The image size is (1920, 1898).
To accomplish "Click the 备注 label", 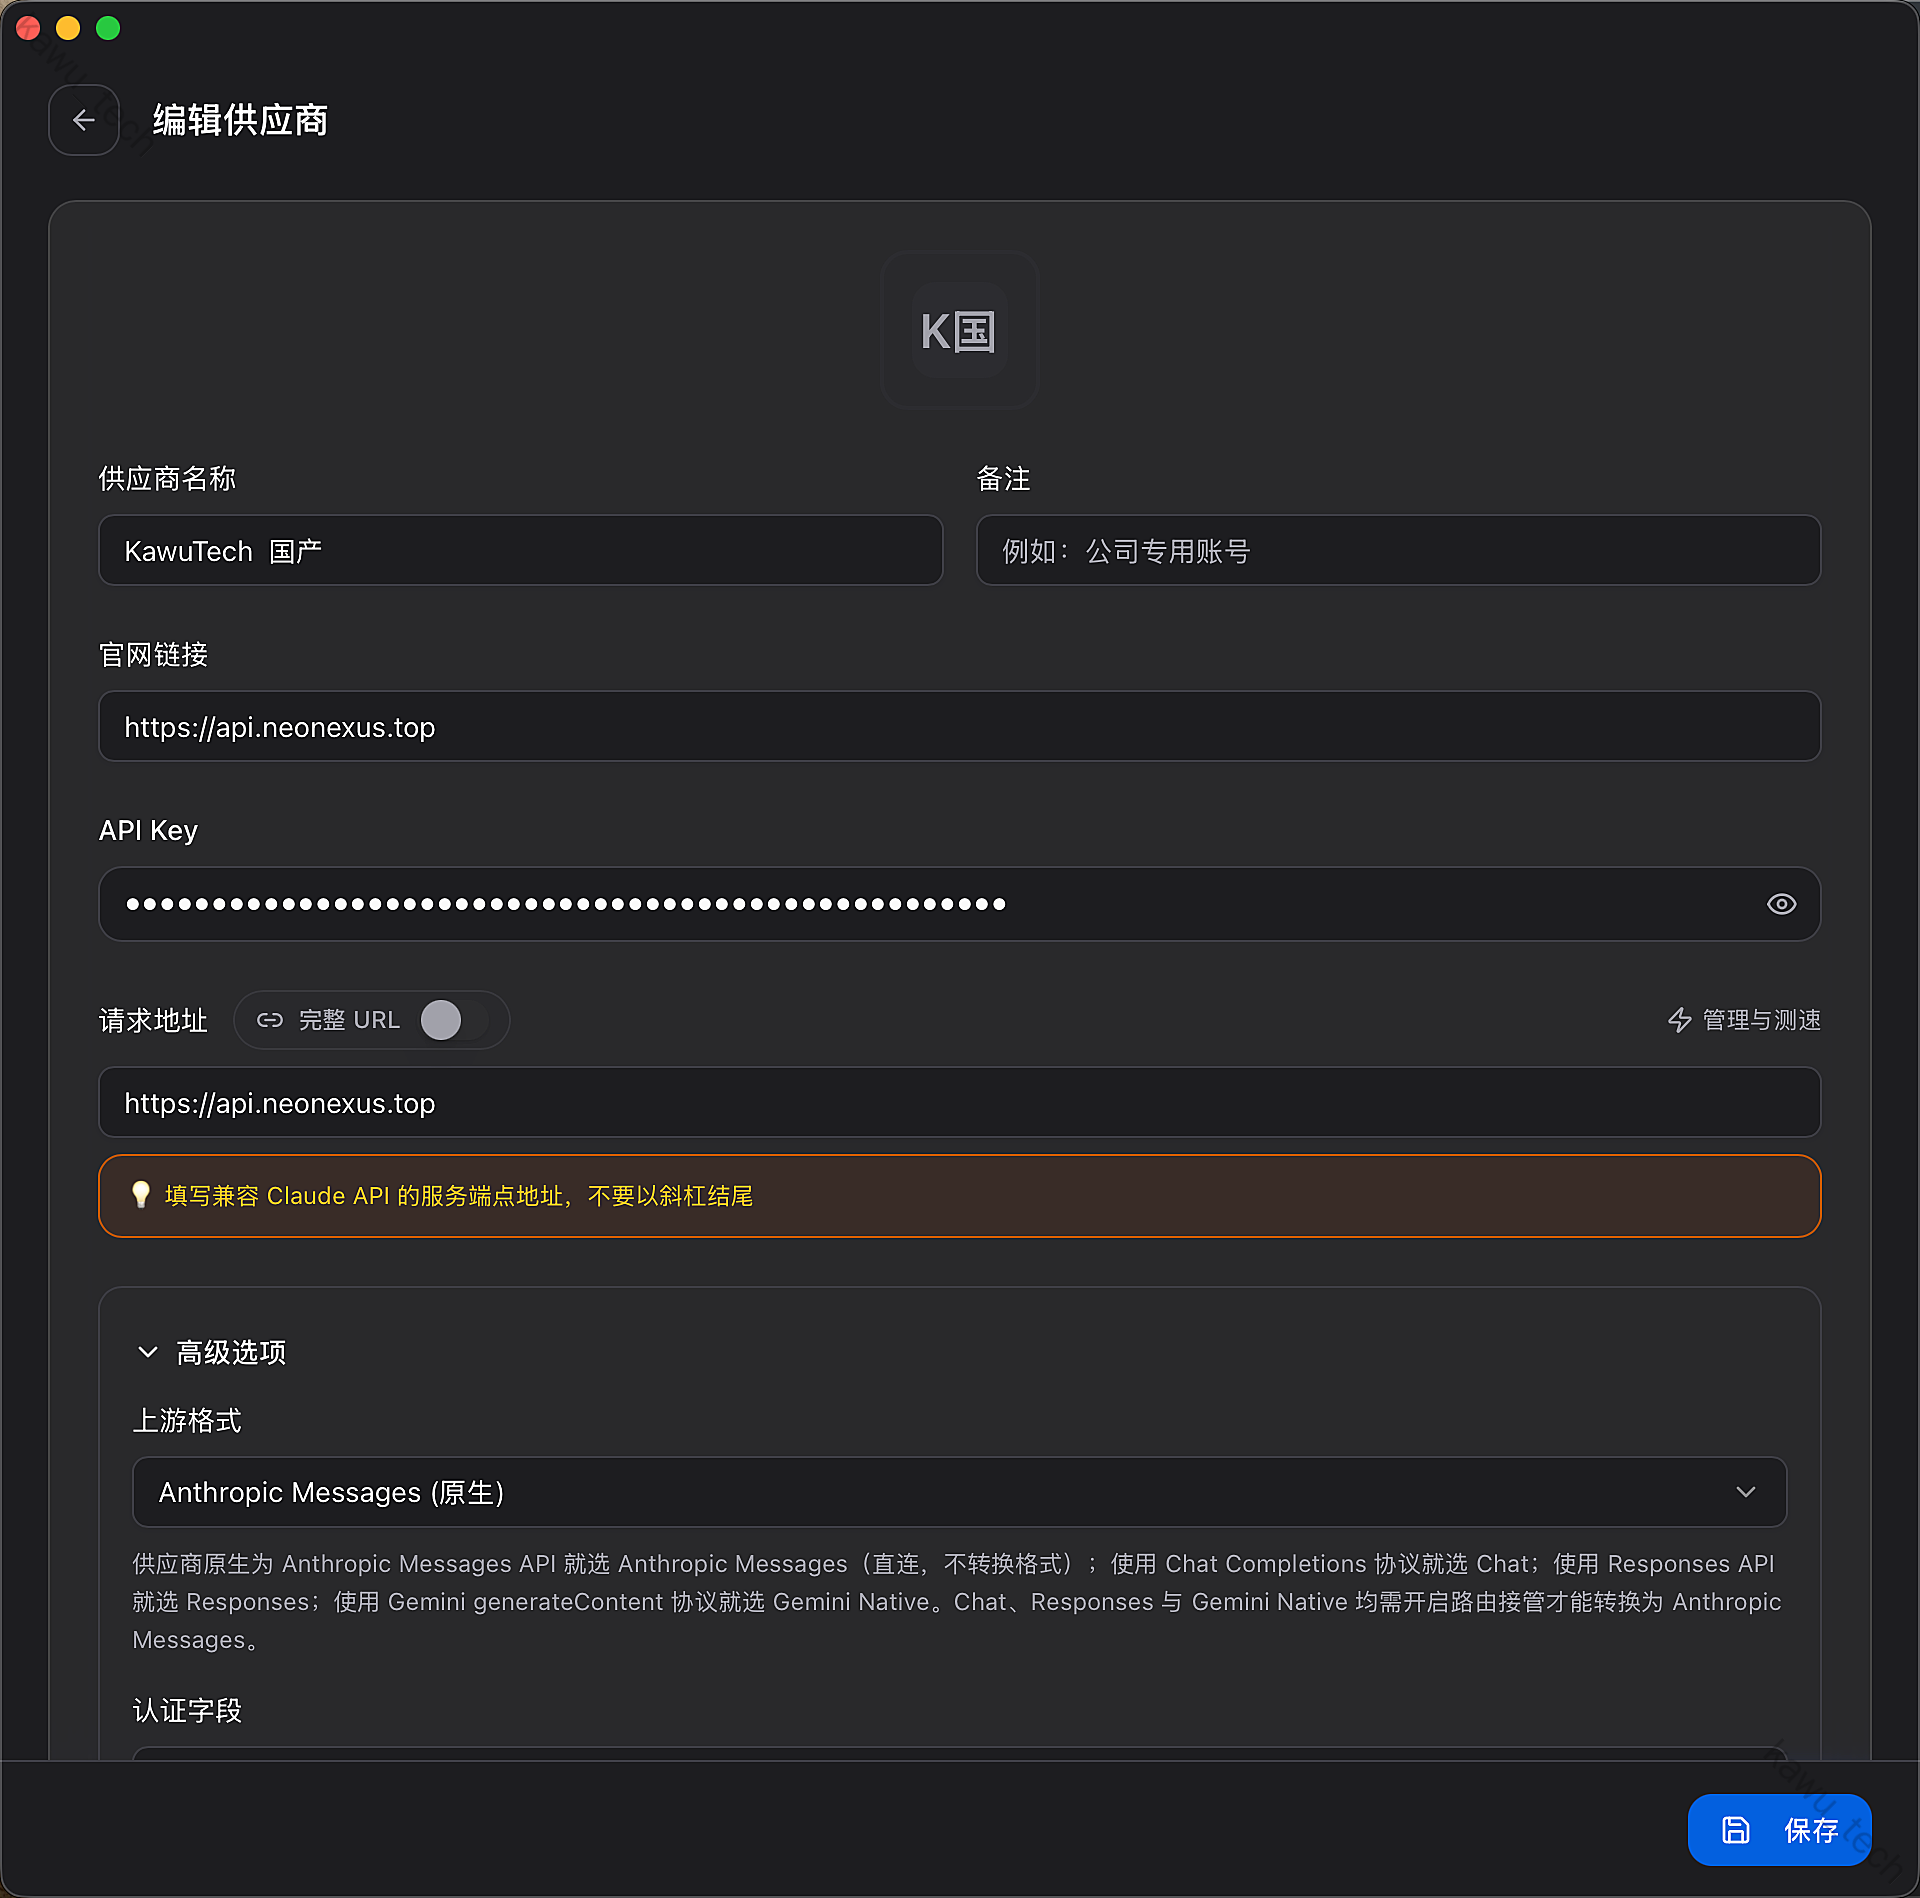I will tap(1003, 479).
